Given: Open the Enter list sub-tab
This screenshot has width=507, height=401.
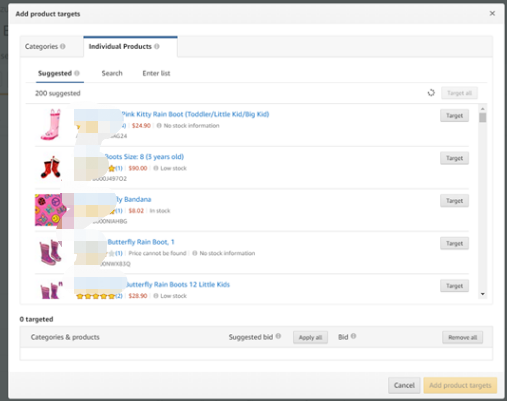Looking at the screenshot, I should point(156,73).
